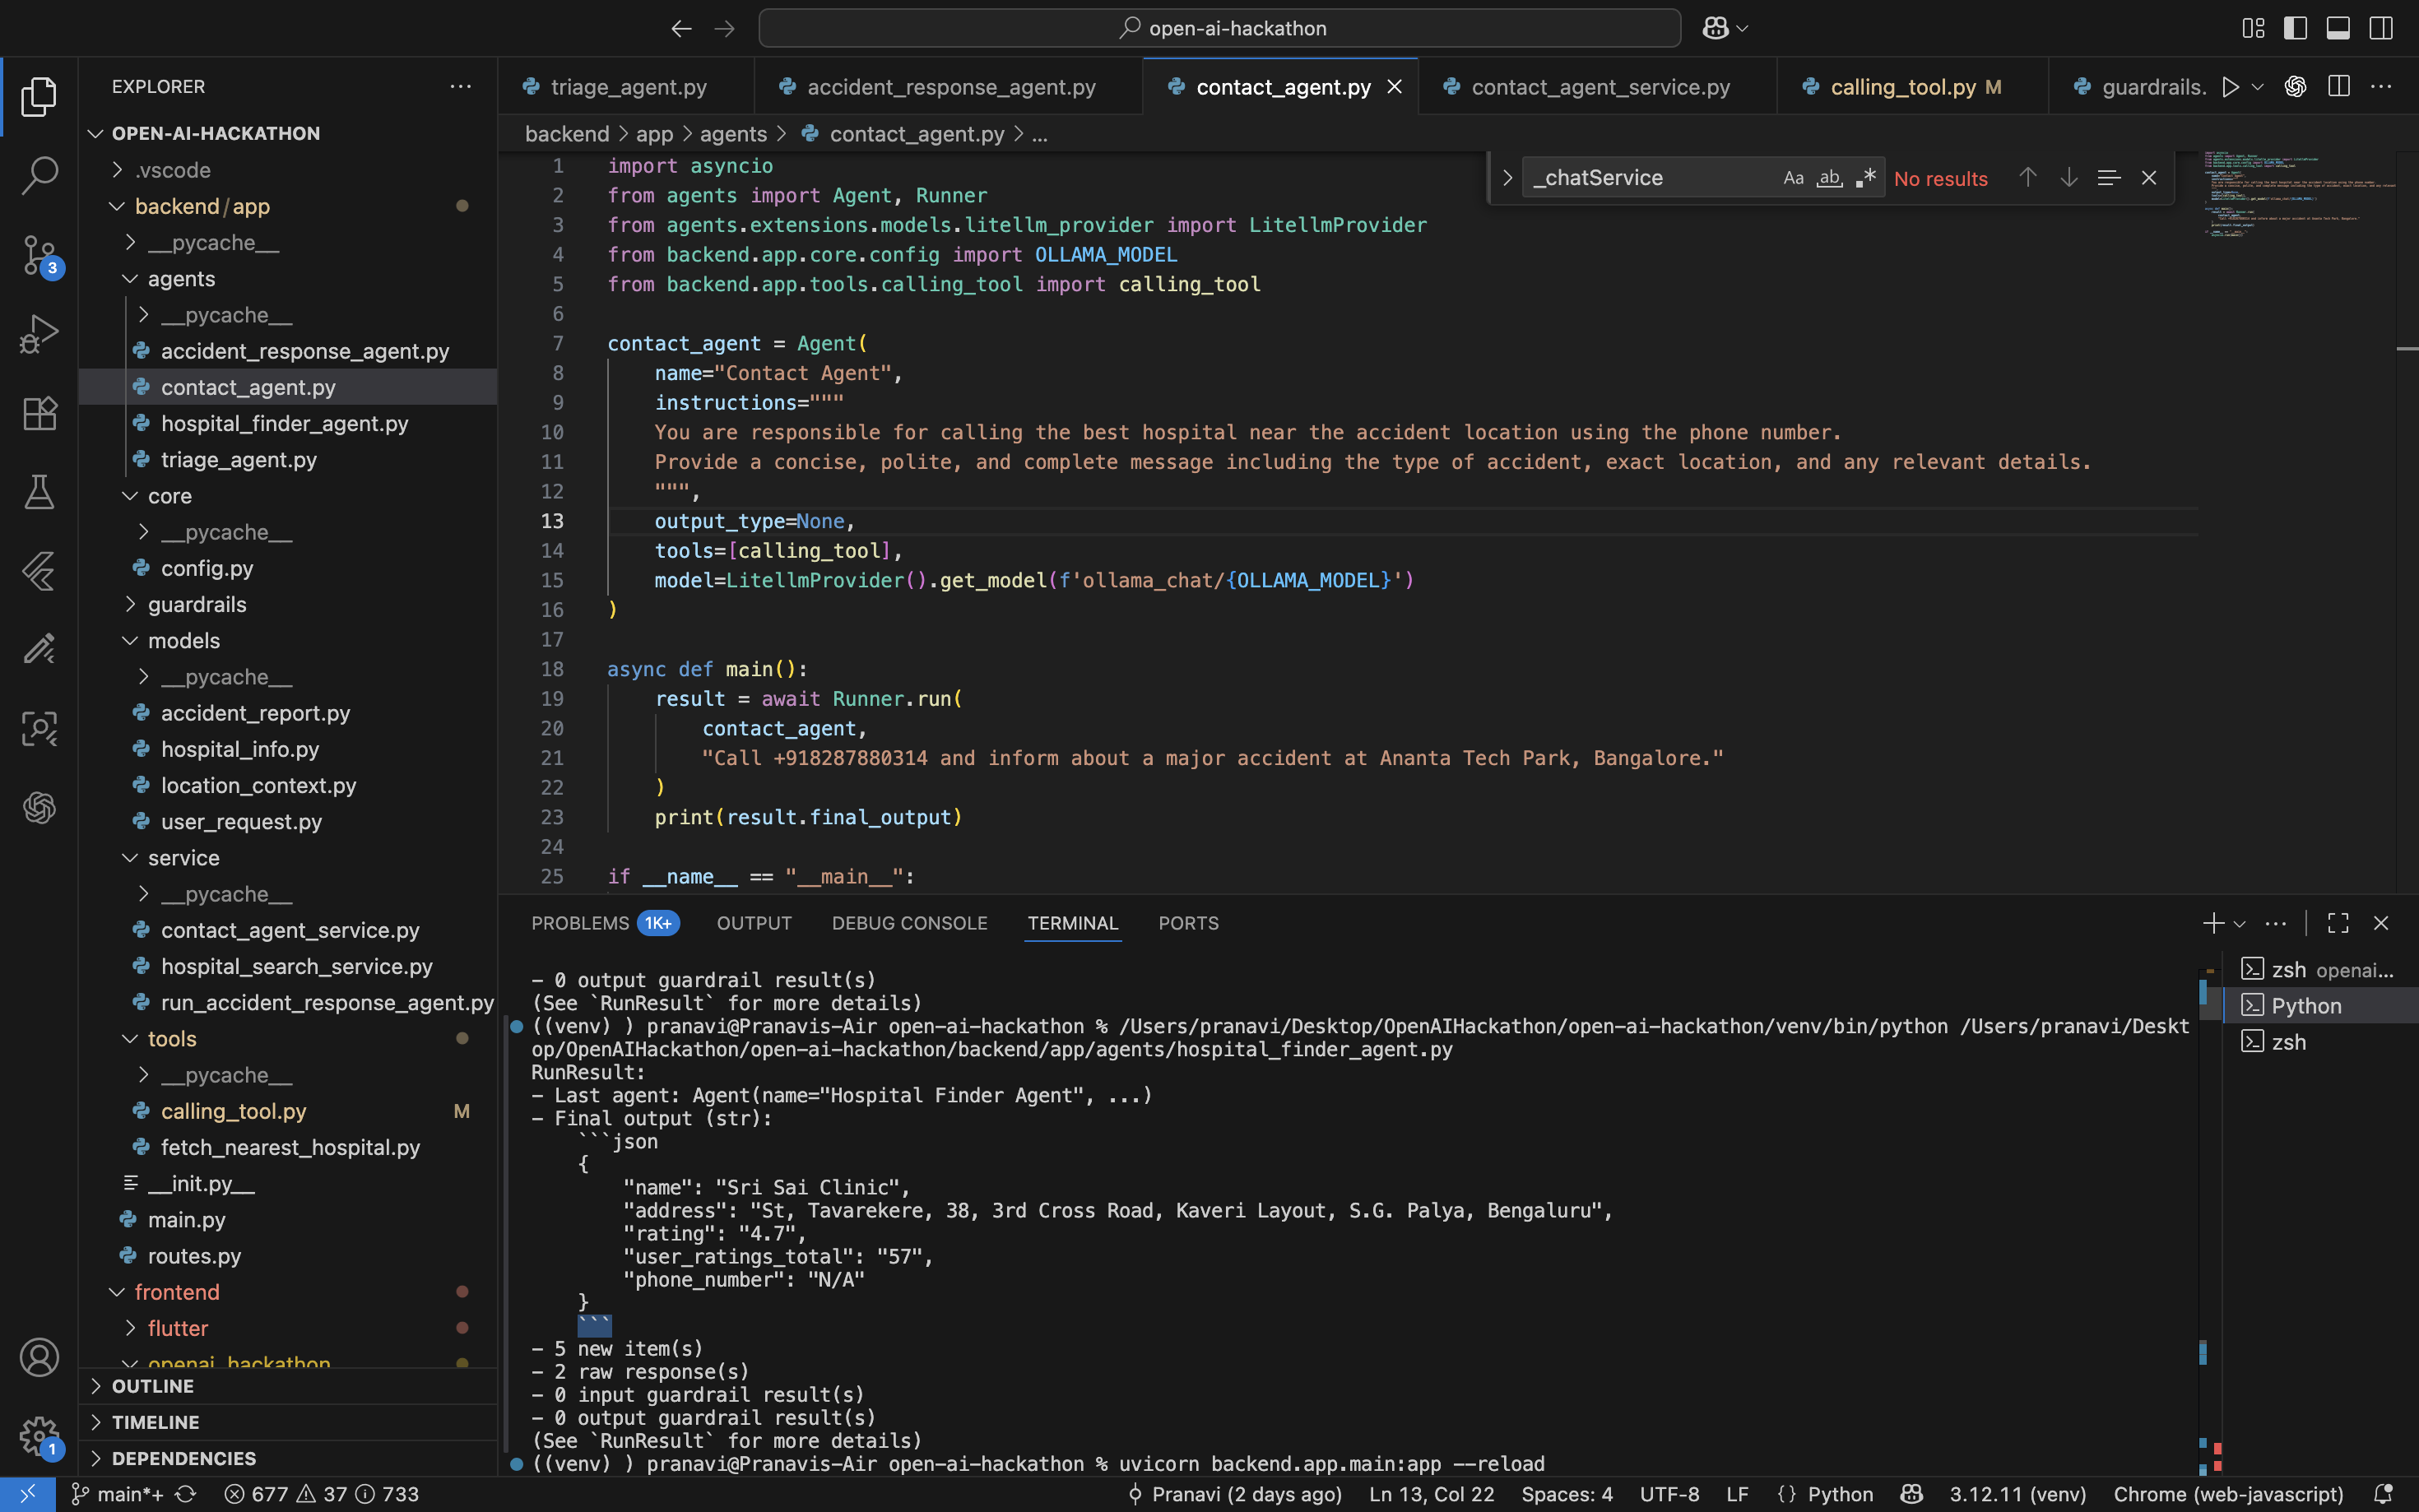Open the Extensions view
The image size is (2419, 1512).
point(39,413)
